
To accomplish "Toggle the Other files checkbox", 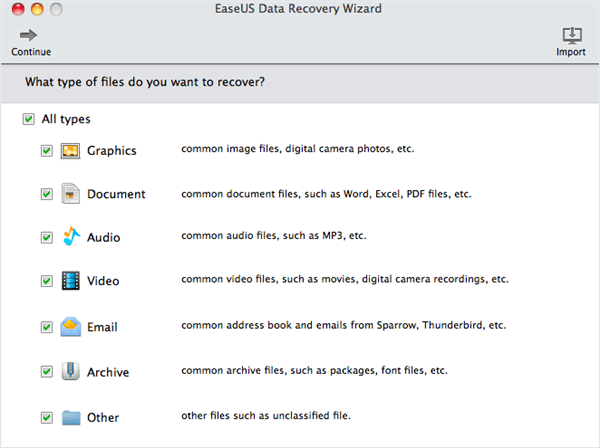I will (x=47, y=417).
